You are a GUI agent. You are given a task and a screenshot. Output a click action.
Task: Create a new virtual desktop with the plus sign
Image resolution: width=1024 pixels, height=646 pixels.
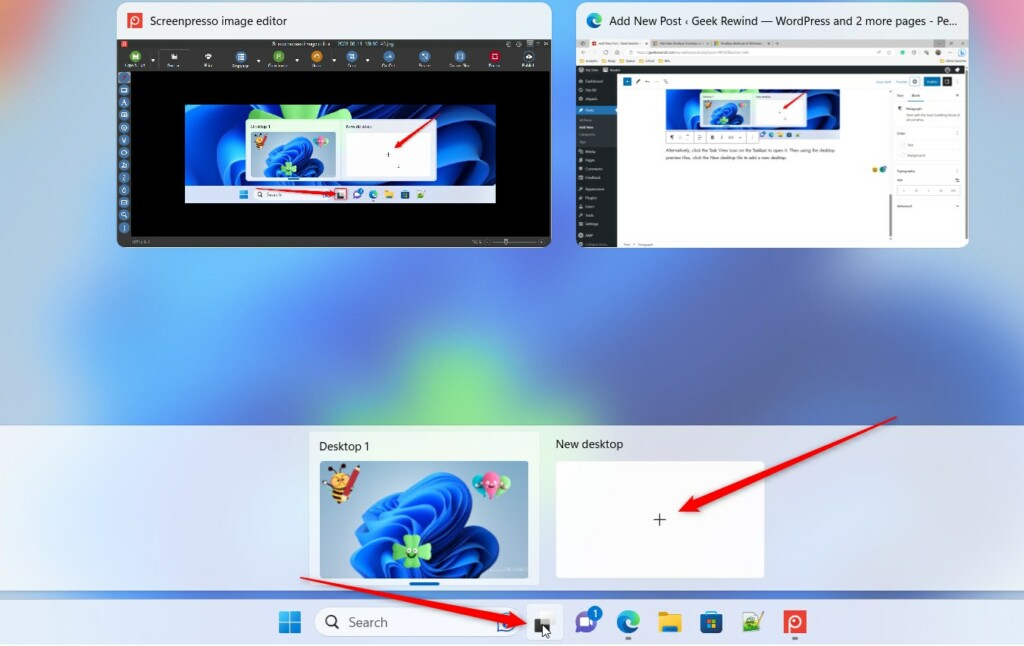pos(659,519)
